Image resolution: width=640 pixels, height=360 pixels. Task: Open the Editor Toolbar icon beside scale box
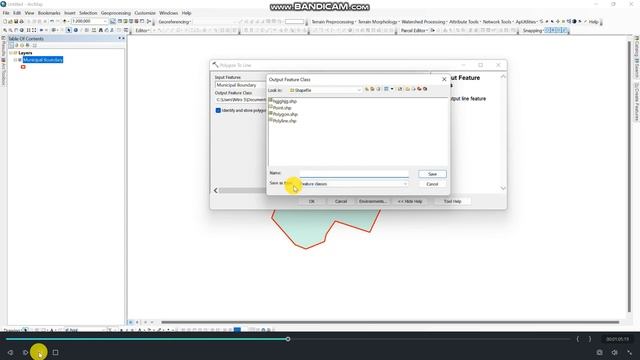point(113,22)
